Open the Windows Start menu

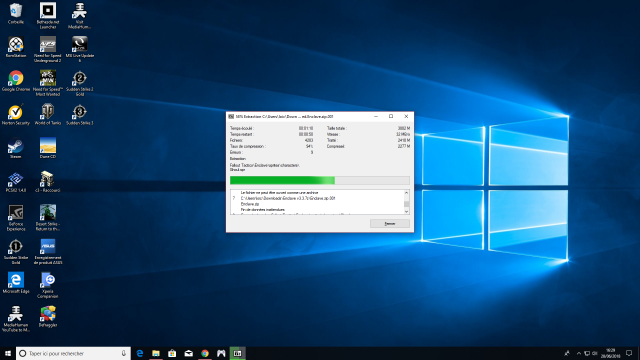coord(8,353)
